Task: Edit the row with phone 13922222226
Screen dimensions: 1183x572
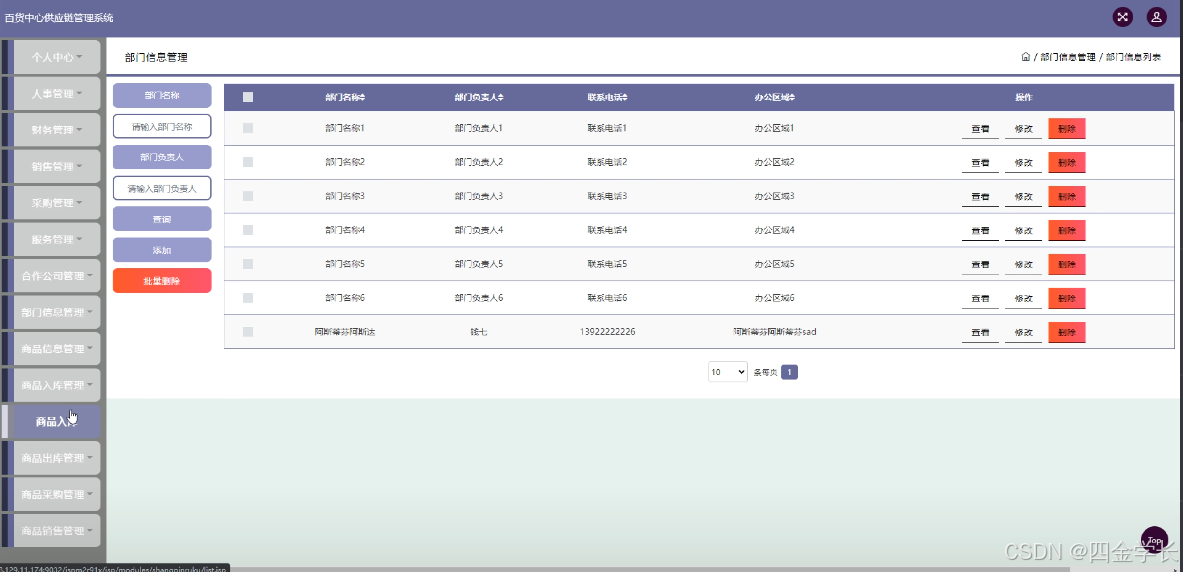Action: click(x=1023, y=333)
